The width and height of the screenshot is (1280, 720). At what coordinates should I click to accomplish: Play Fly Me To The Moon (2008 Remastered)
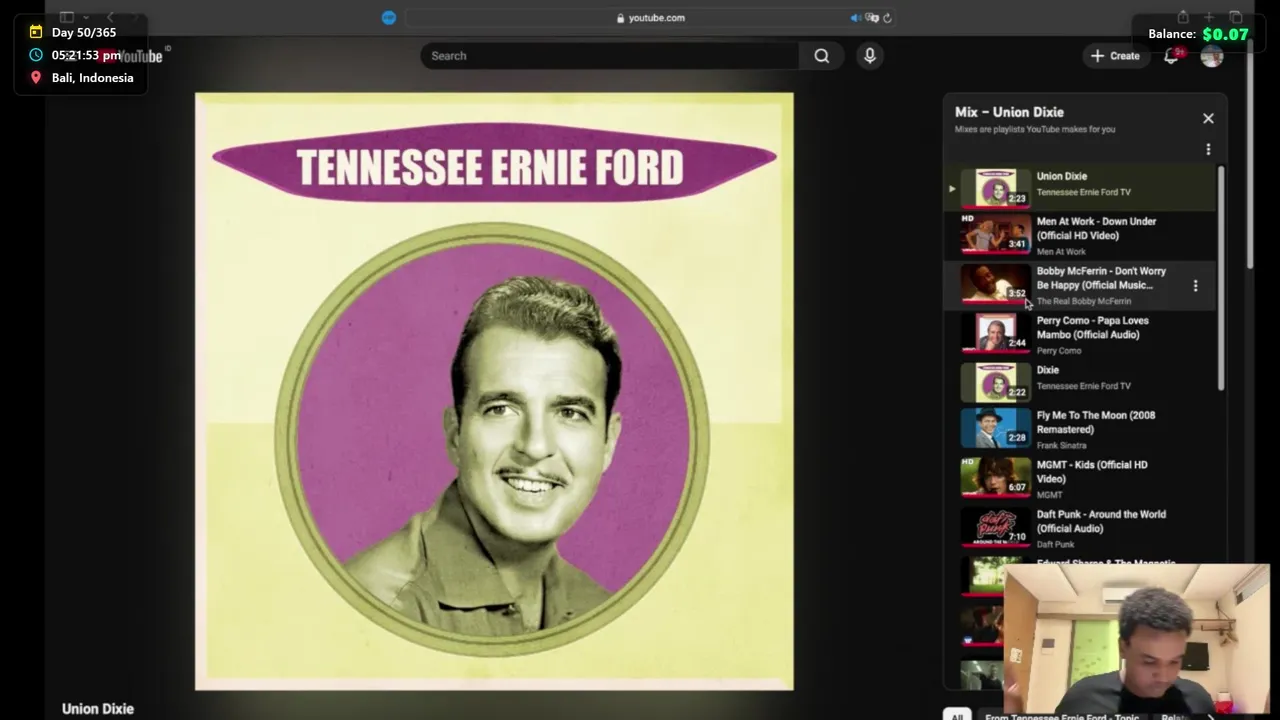click(1095, 422)
